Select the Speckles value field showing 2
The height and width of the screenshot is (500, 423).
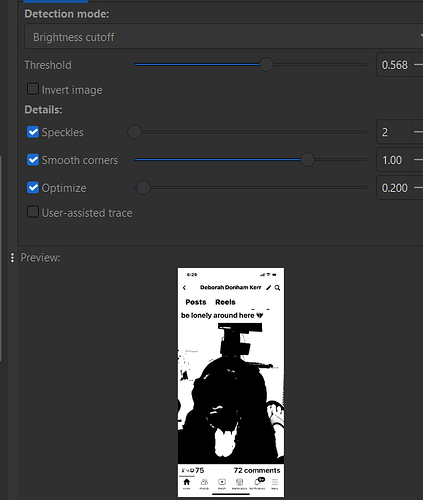pyautogui.click(x=395, y=132)
